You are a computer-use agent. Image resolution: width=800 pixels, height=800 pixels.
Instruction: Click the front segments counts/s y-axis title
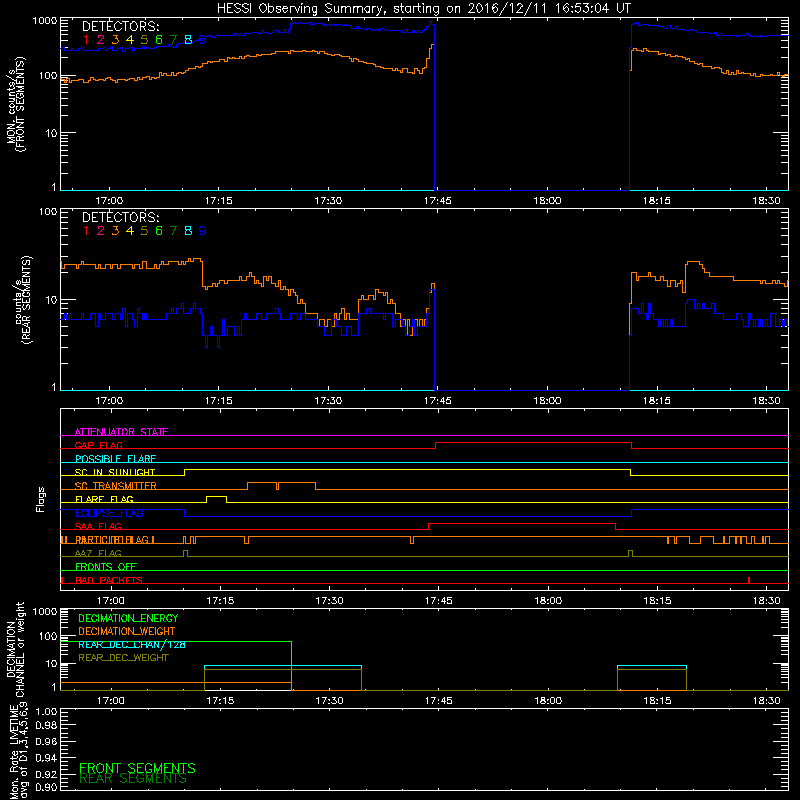pos(15,104)
